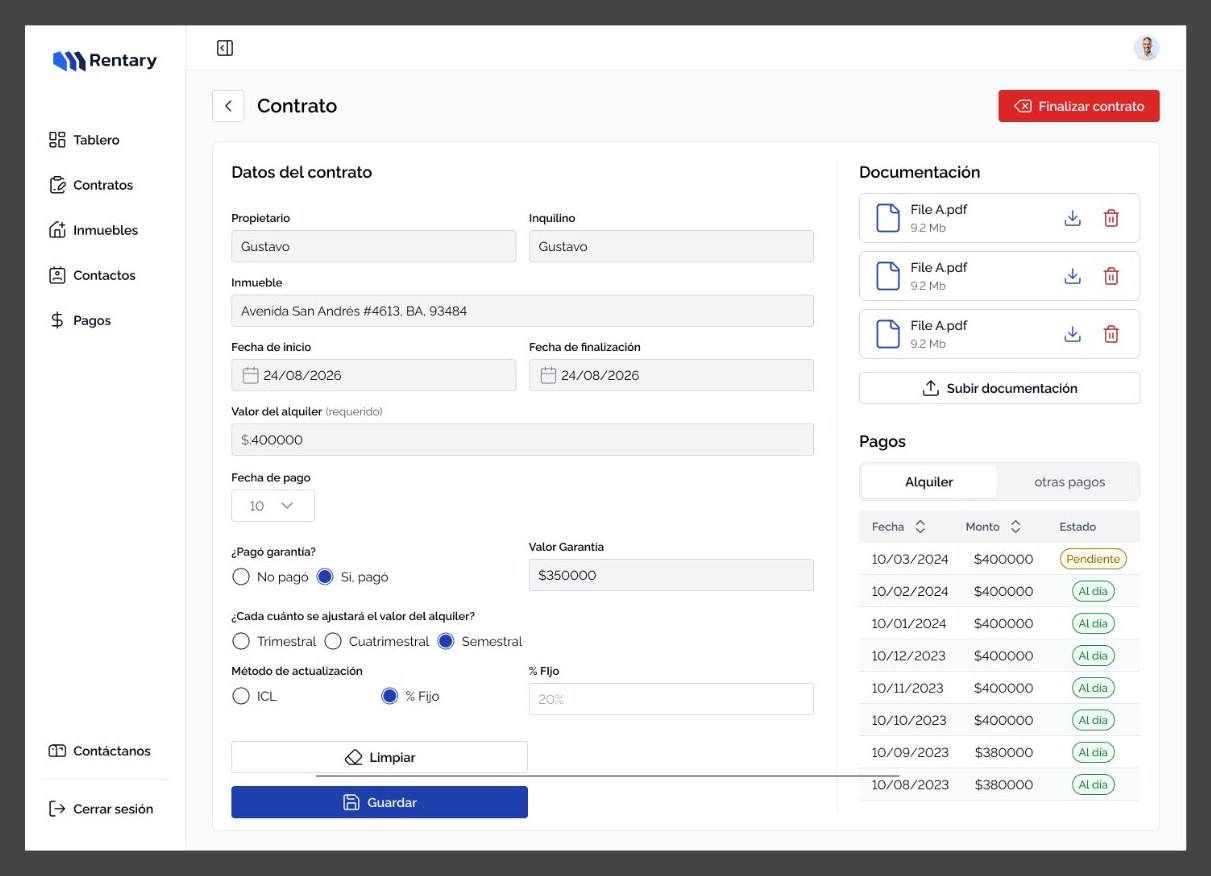Delete the second File A.pdf with trash icon
1211x876 pixels.
point(1111,276)
